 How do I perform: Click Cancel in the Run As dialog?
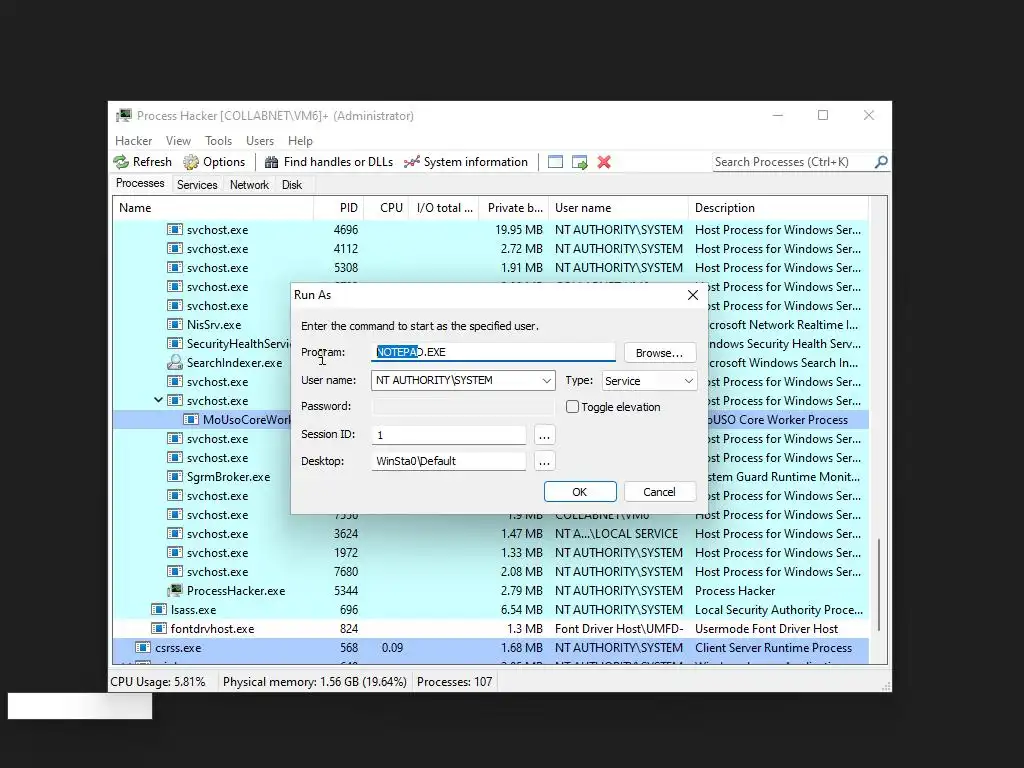(660, 492)
